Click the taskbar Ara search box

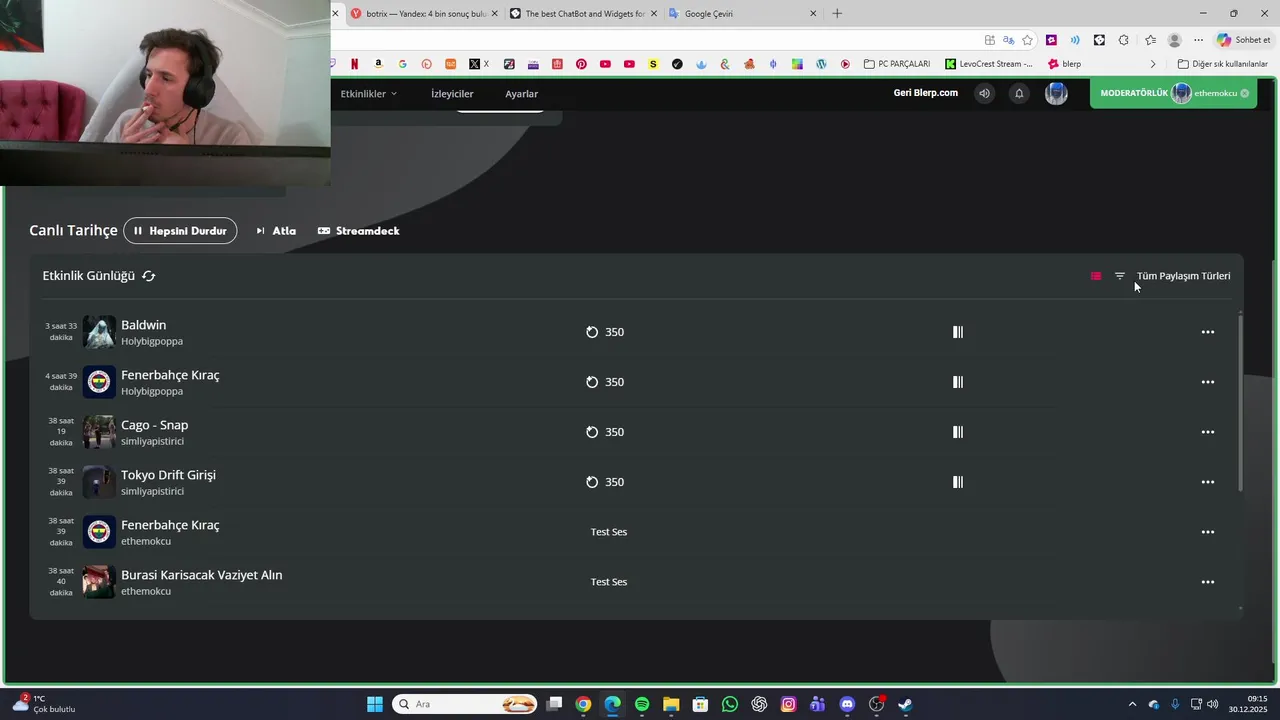click(464, 704)
